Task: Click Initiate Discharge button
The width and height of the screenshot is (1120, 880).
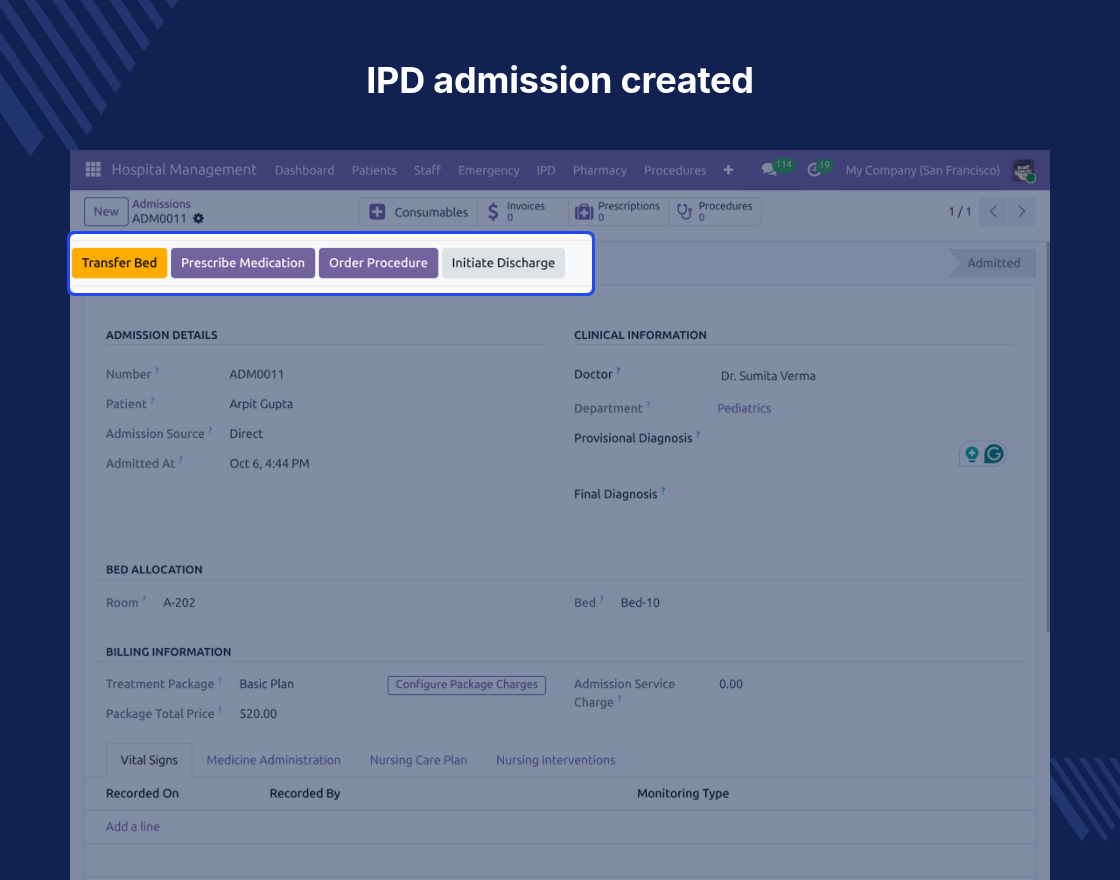Action: pyautogui.click(x=503, y=263)
